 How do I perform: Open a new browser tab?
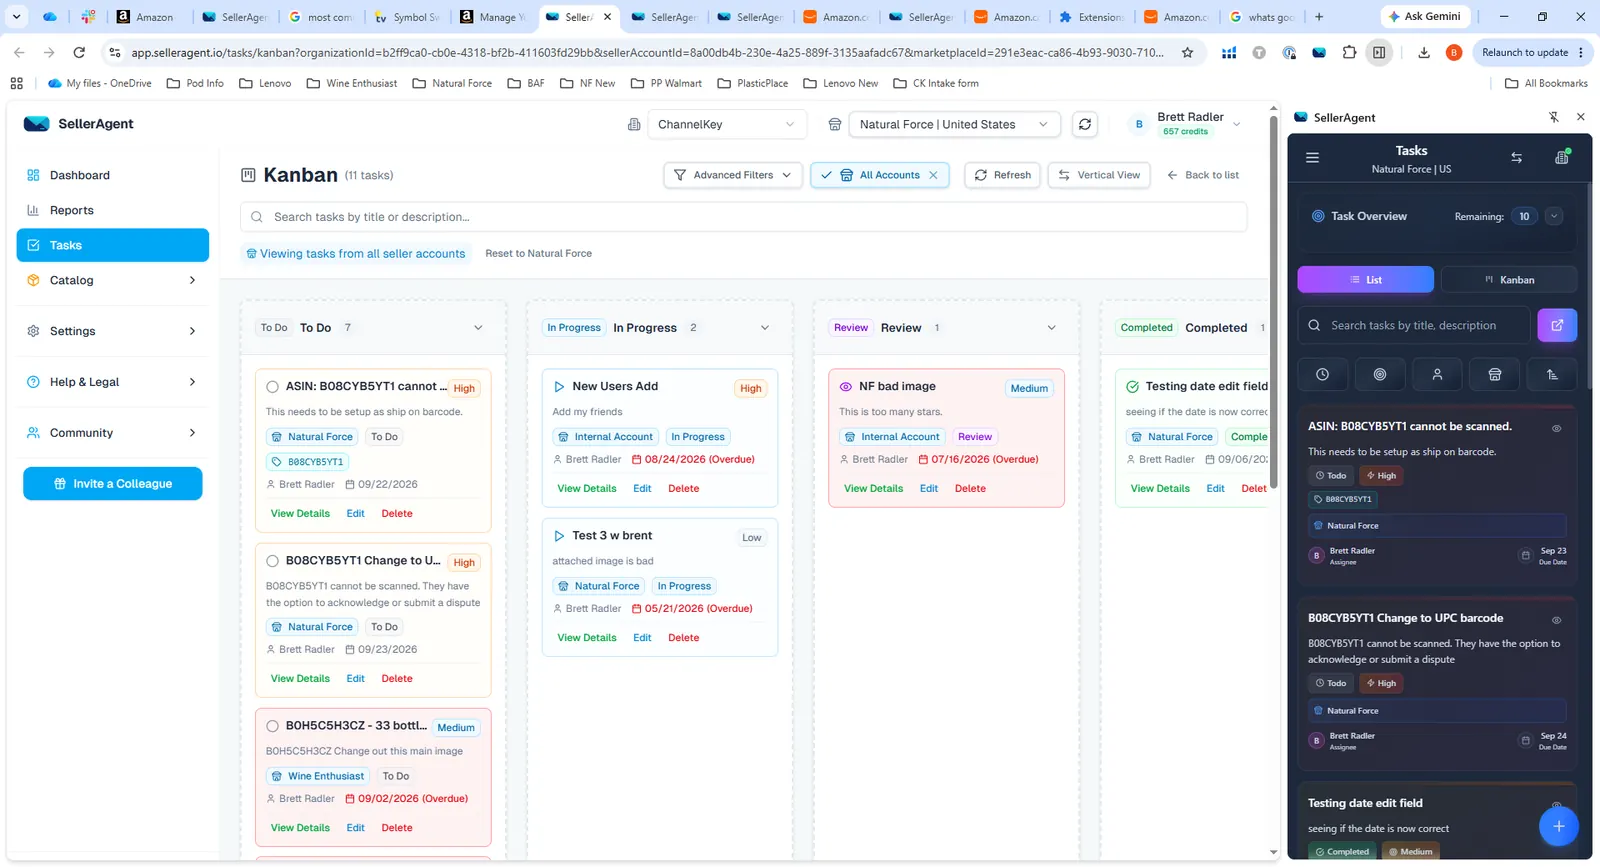1319,17
